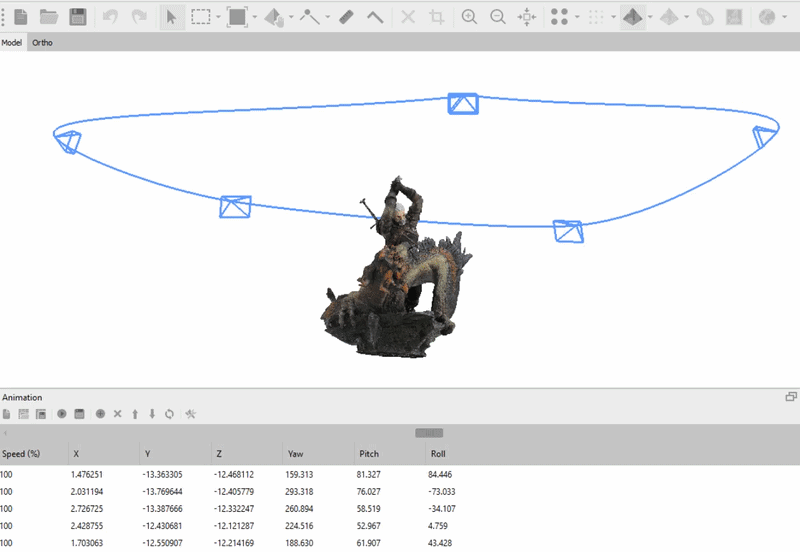
Task: Update the selected keyframe
Action: (169, 414)
